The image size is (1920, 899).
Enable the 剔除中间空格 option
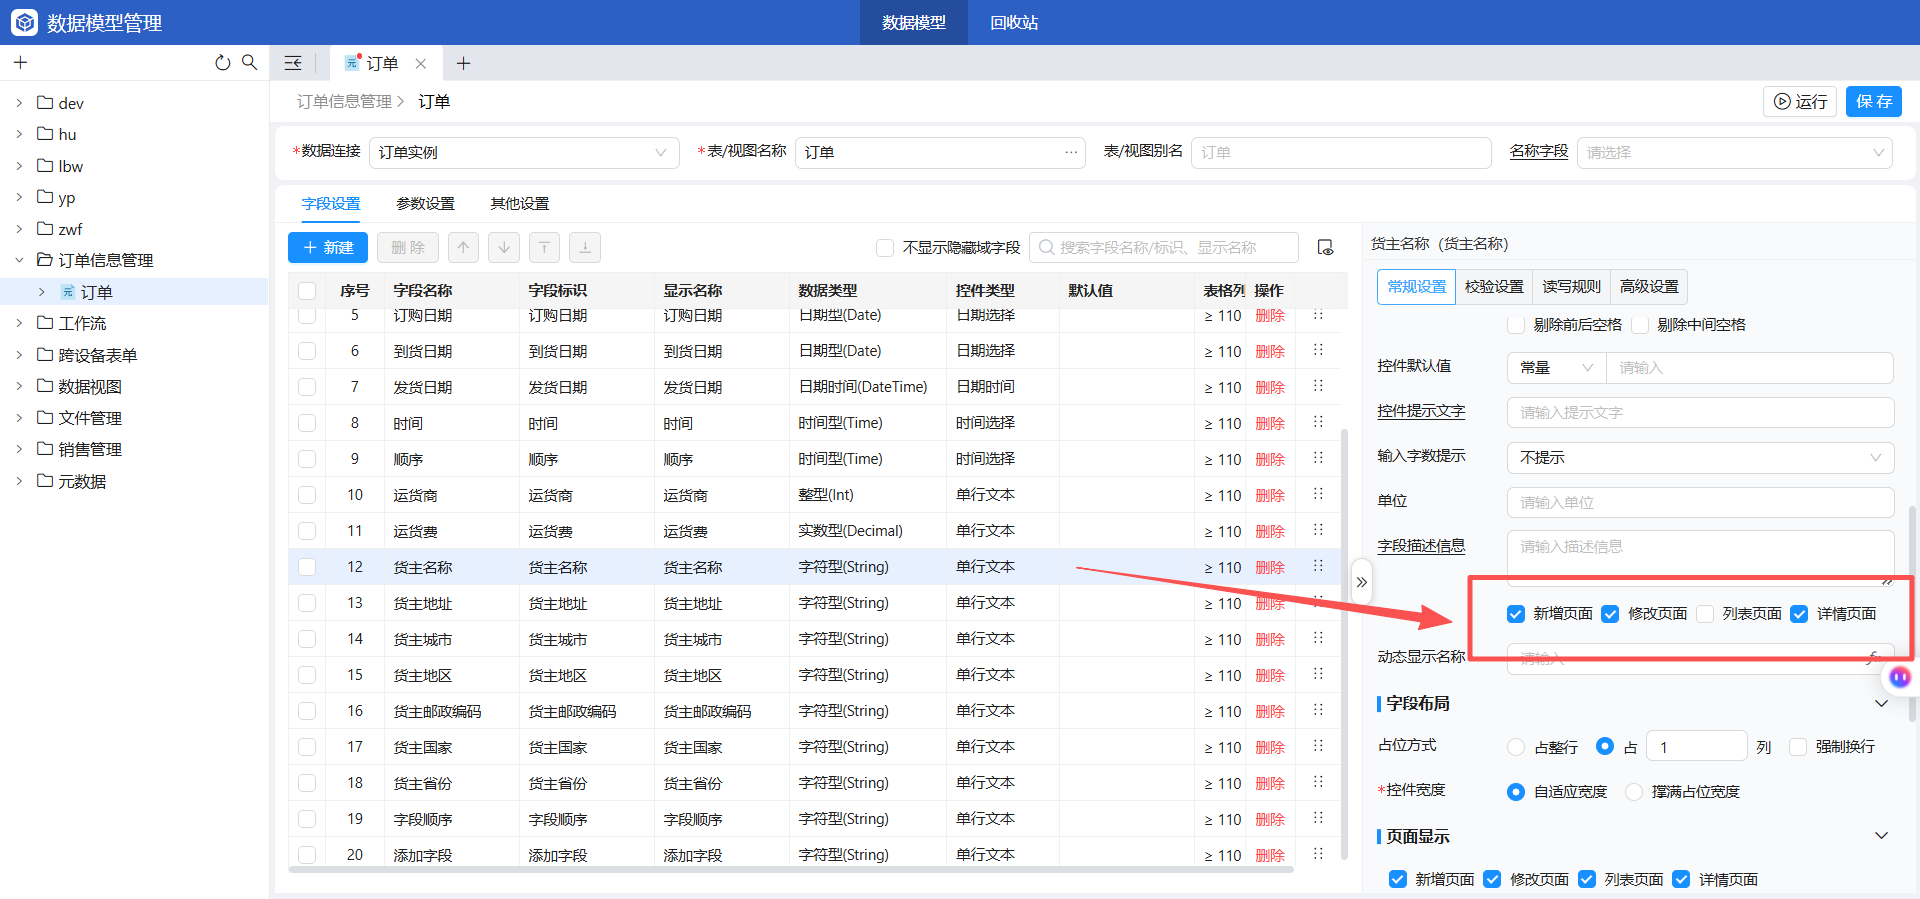click(1640, 324)
